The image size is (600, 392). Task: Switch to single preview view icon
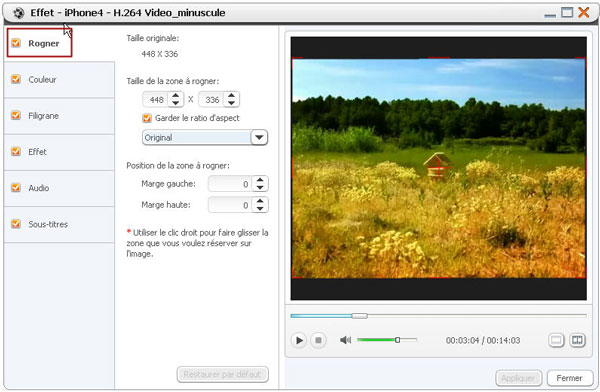pos(556,340)
